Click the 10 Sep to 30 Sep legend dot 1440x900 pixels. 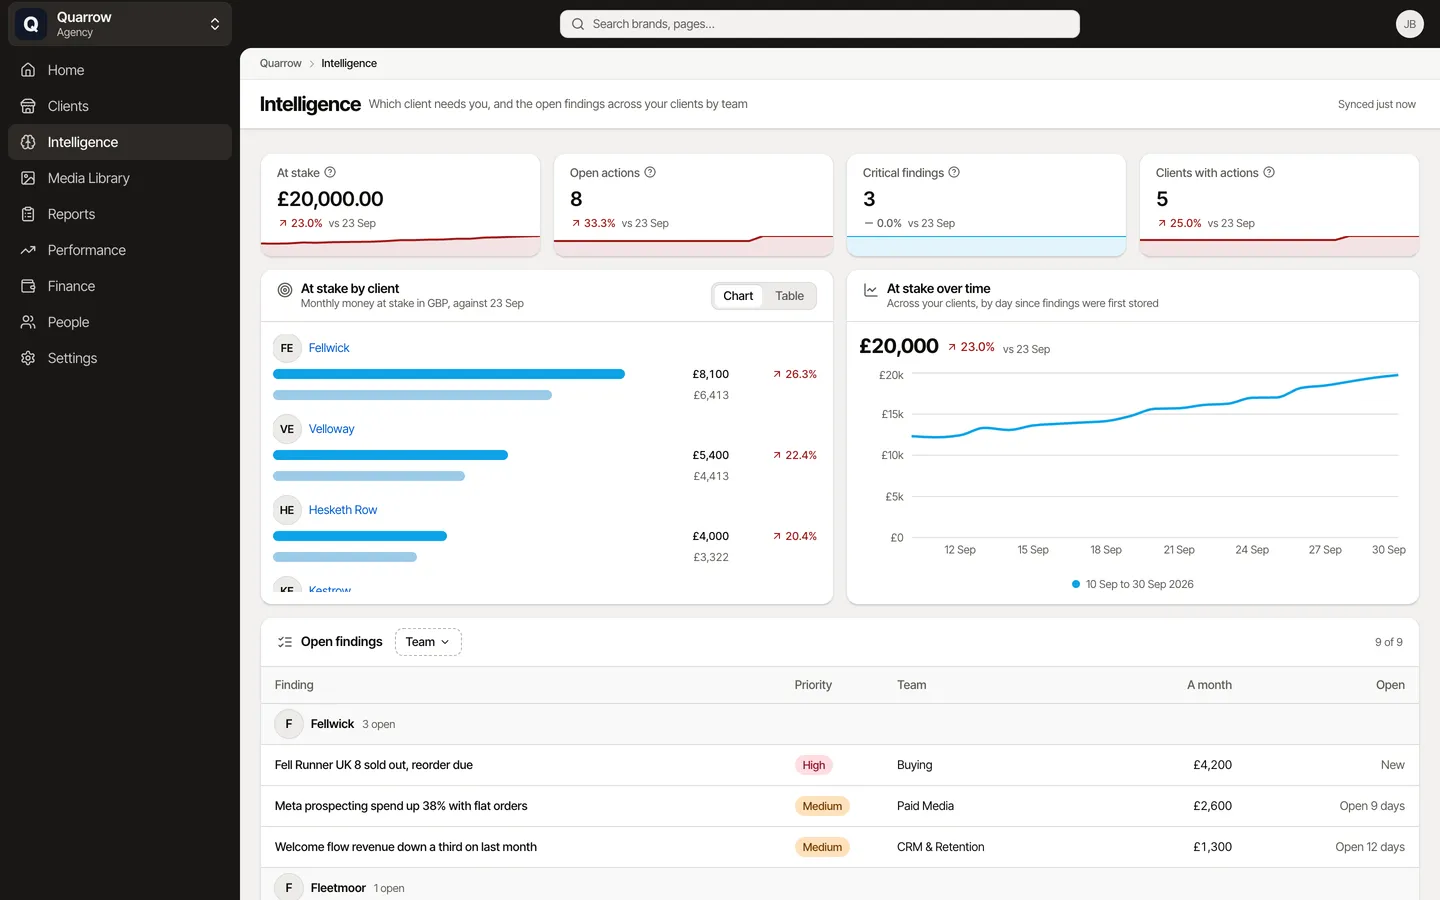(x=1076, y=584)
